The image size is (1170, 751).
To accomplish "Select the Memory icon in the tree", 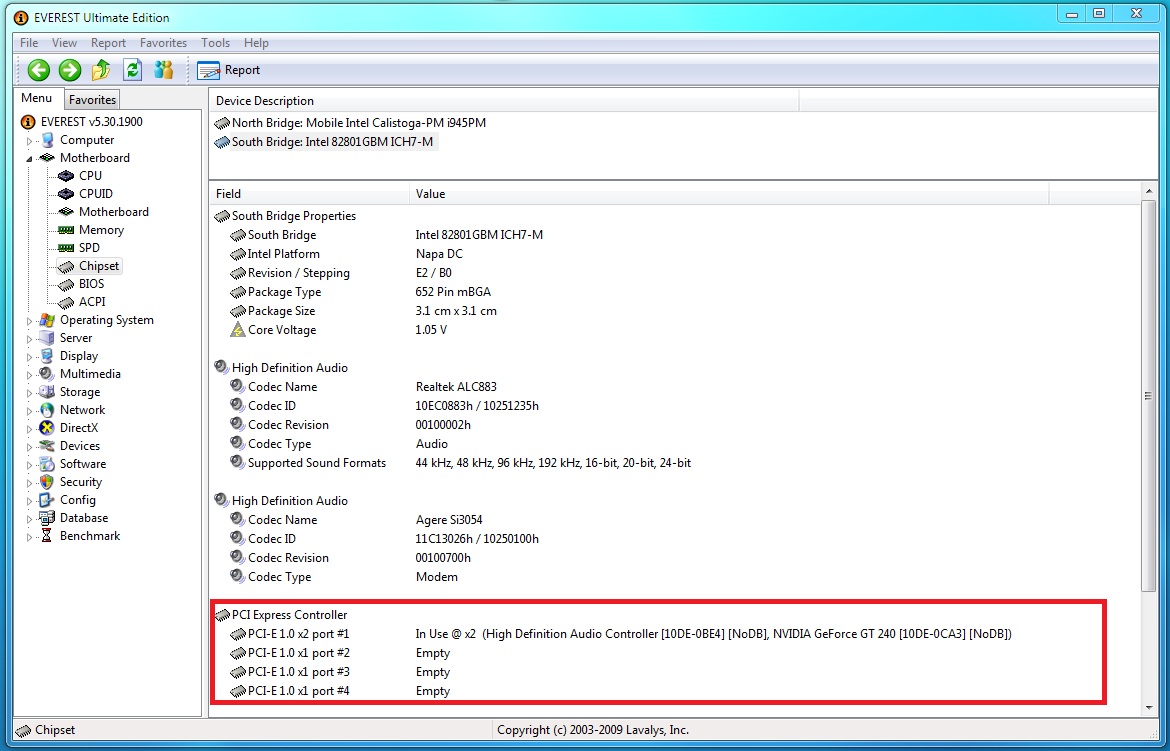I will click(66, 230).
